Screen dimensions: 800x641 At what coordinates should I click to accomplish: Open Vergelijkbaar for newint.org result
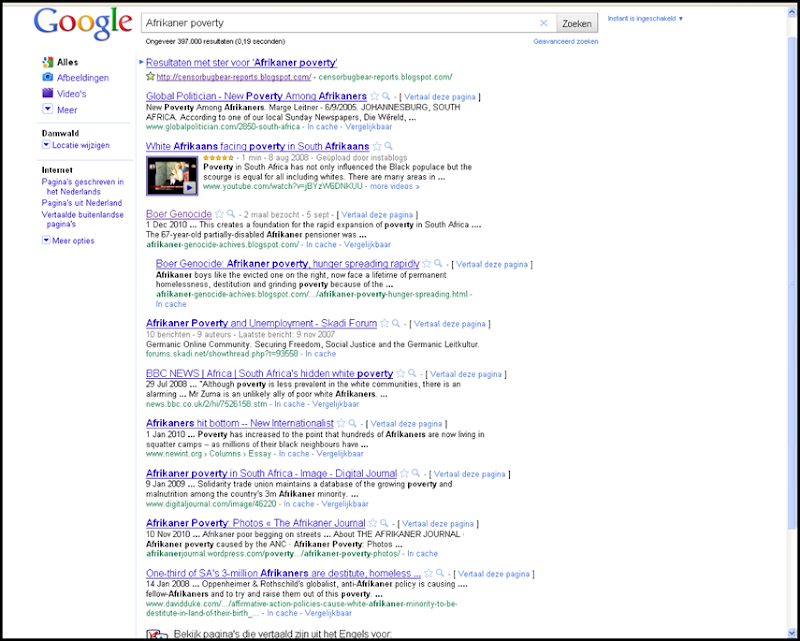(x=340, y=453)
